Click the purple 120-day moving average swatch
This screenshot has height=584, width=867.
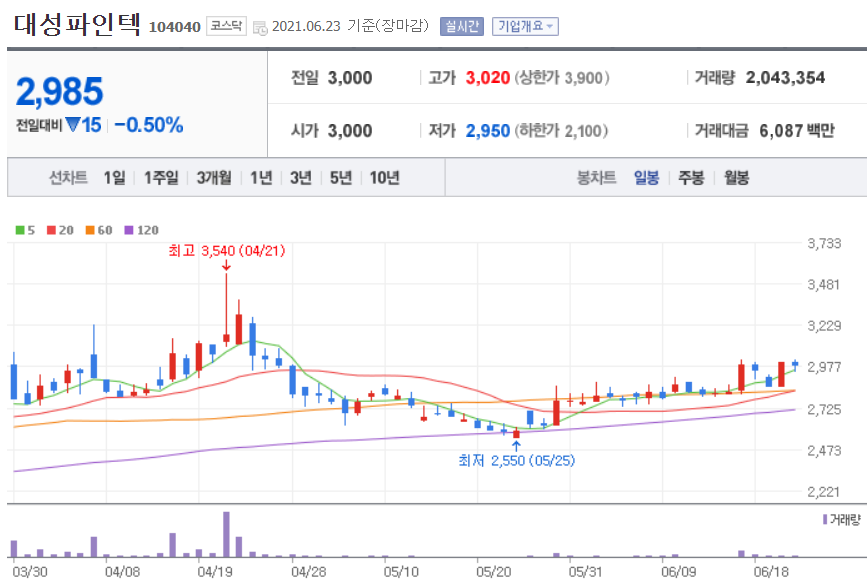tap(129, 230)
